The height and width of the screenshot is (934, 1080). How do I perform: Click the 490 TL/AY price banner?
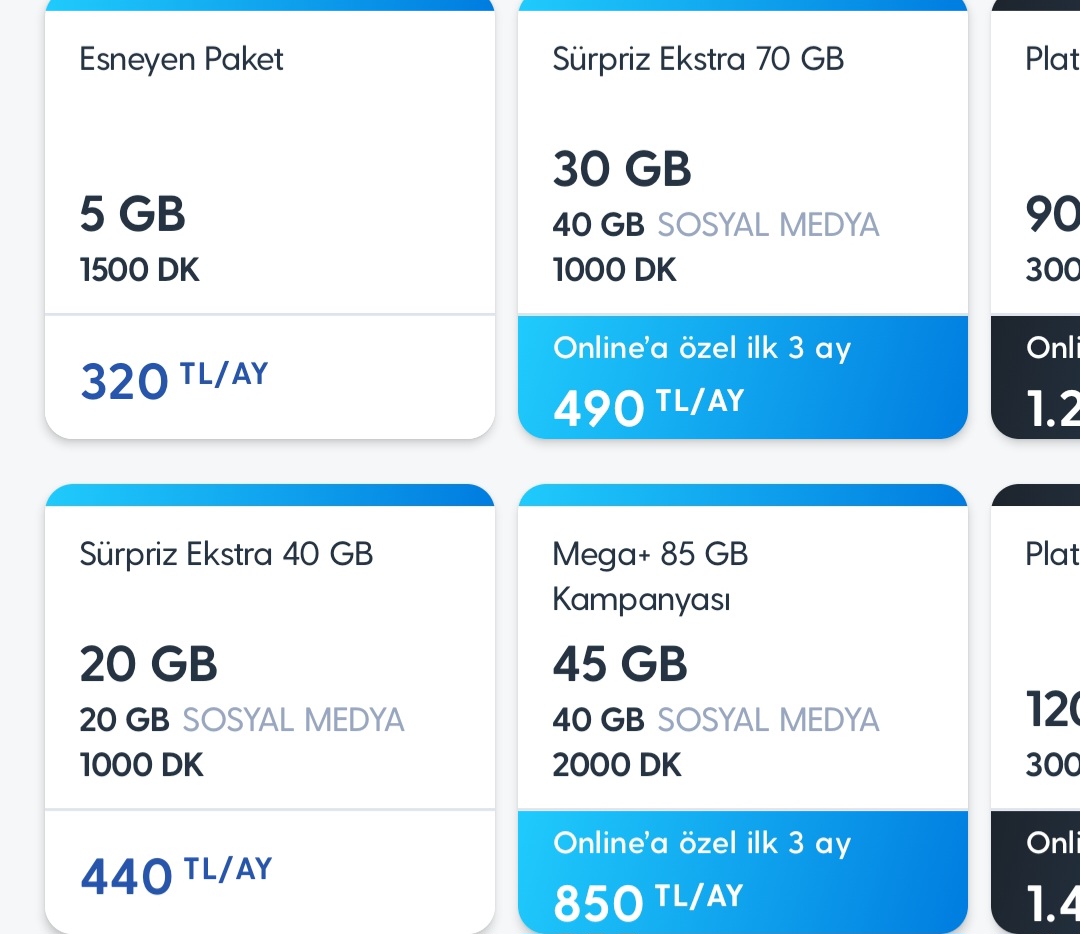[x=742, y=378]
